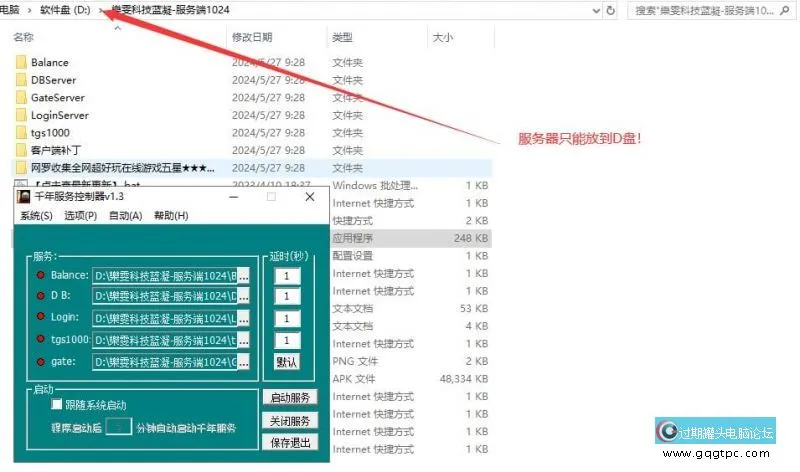Select the 文本文档 4 KB row
This screenshot has height=472, width=800.
[x=411, y=326]
